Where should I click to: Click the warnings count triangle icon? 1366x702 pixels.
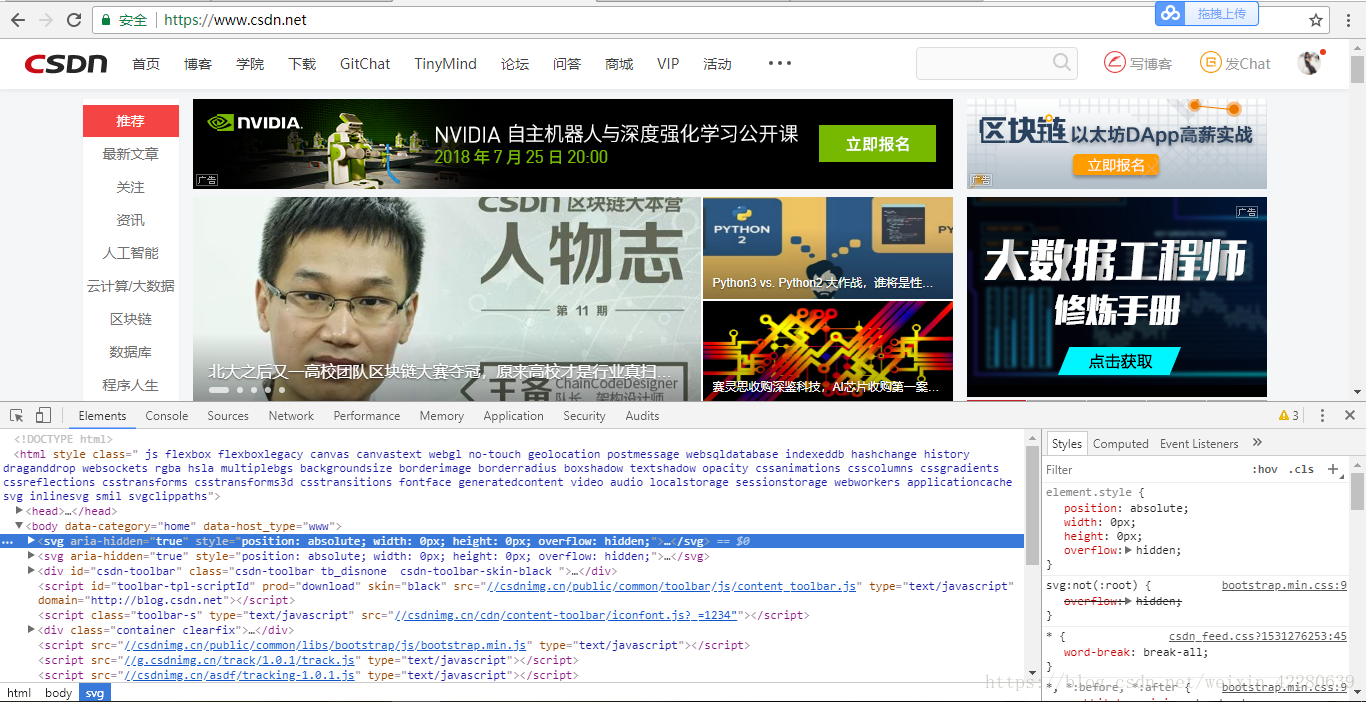point(1284,415)
